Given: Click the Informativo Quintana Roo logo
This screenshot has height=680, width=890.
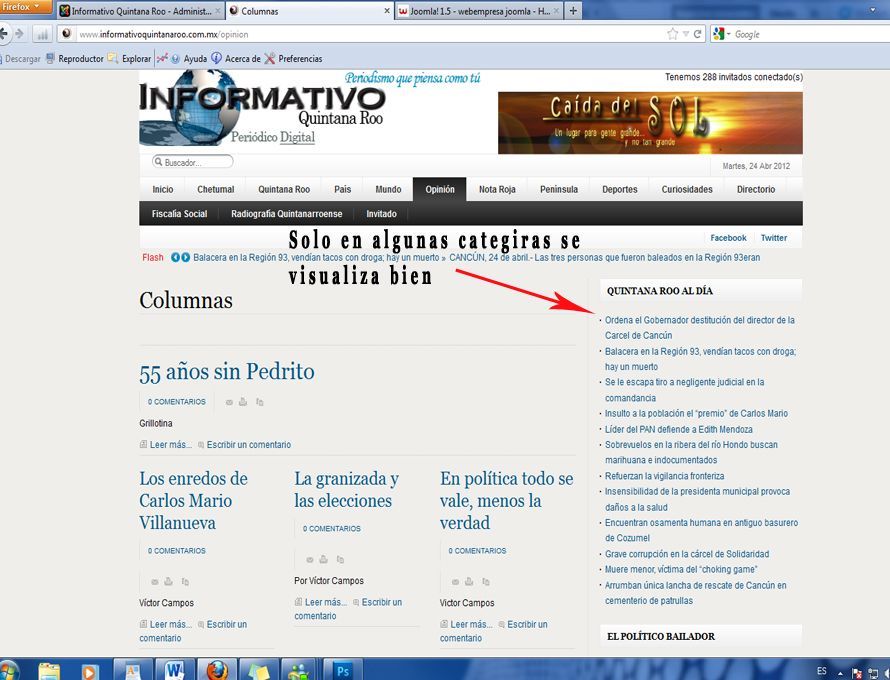Looking at the screenshot, I should pos(262,109).
